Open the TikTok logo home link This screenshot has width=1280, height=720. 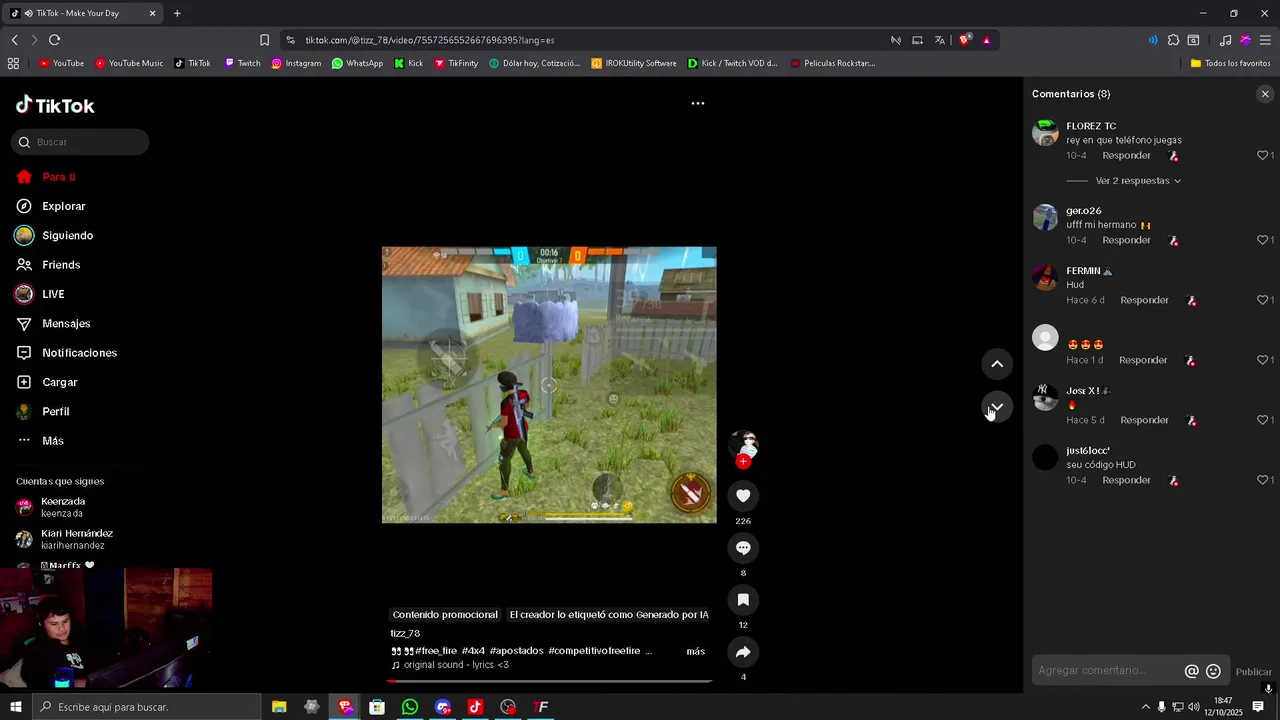(x=55, y=105)
